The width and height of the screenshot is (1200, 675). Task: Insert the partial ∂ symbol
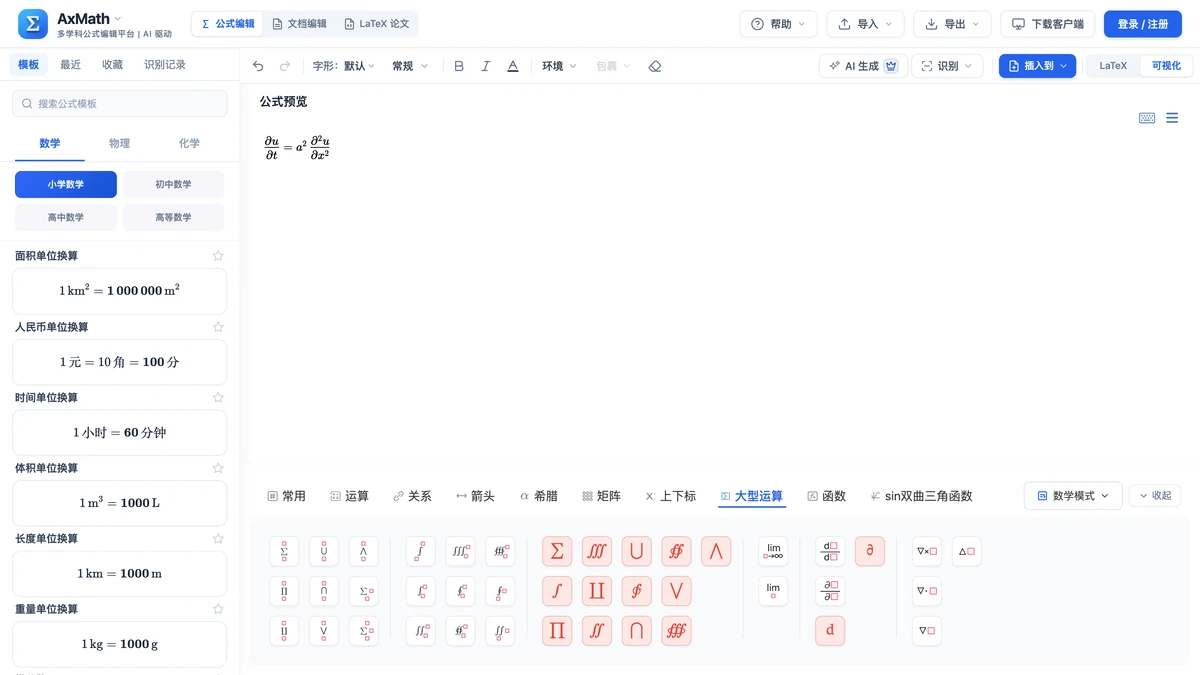[x=870, y=551]
